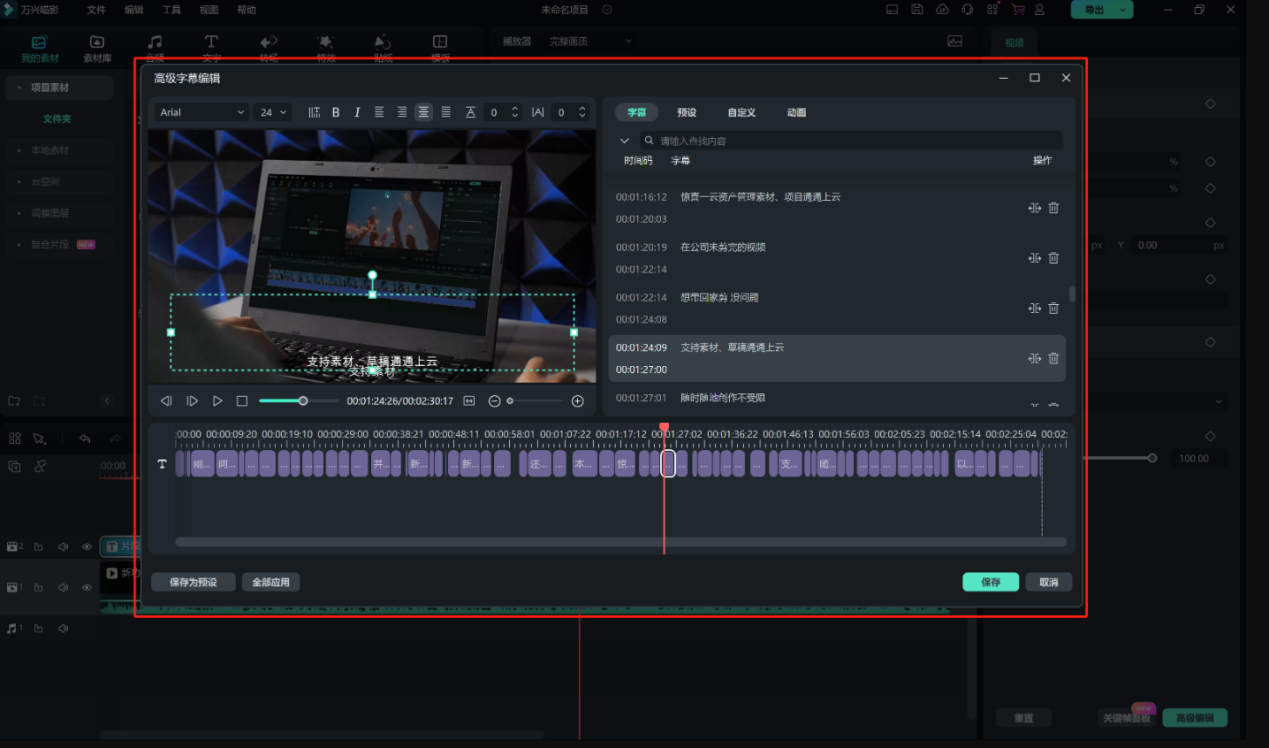The image size is (1269, 748).
Task: Click zoom-out minus icon in preview toolbar
Action: pyautogui.click(x=494, y=401)
